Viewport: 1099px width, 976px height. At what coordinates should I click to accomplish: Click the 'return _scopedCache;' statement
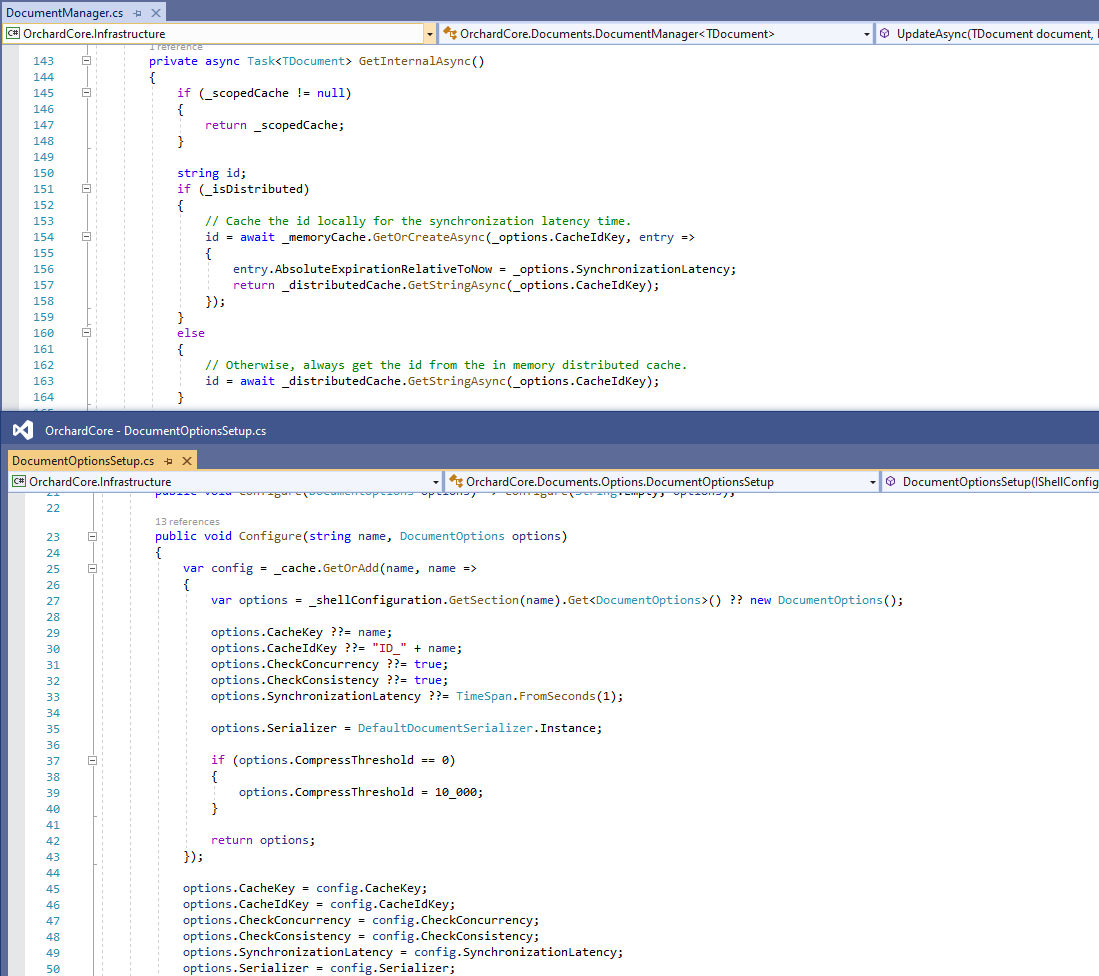click(275, 125)
